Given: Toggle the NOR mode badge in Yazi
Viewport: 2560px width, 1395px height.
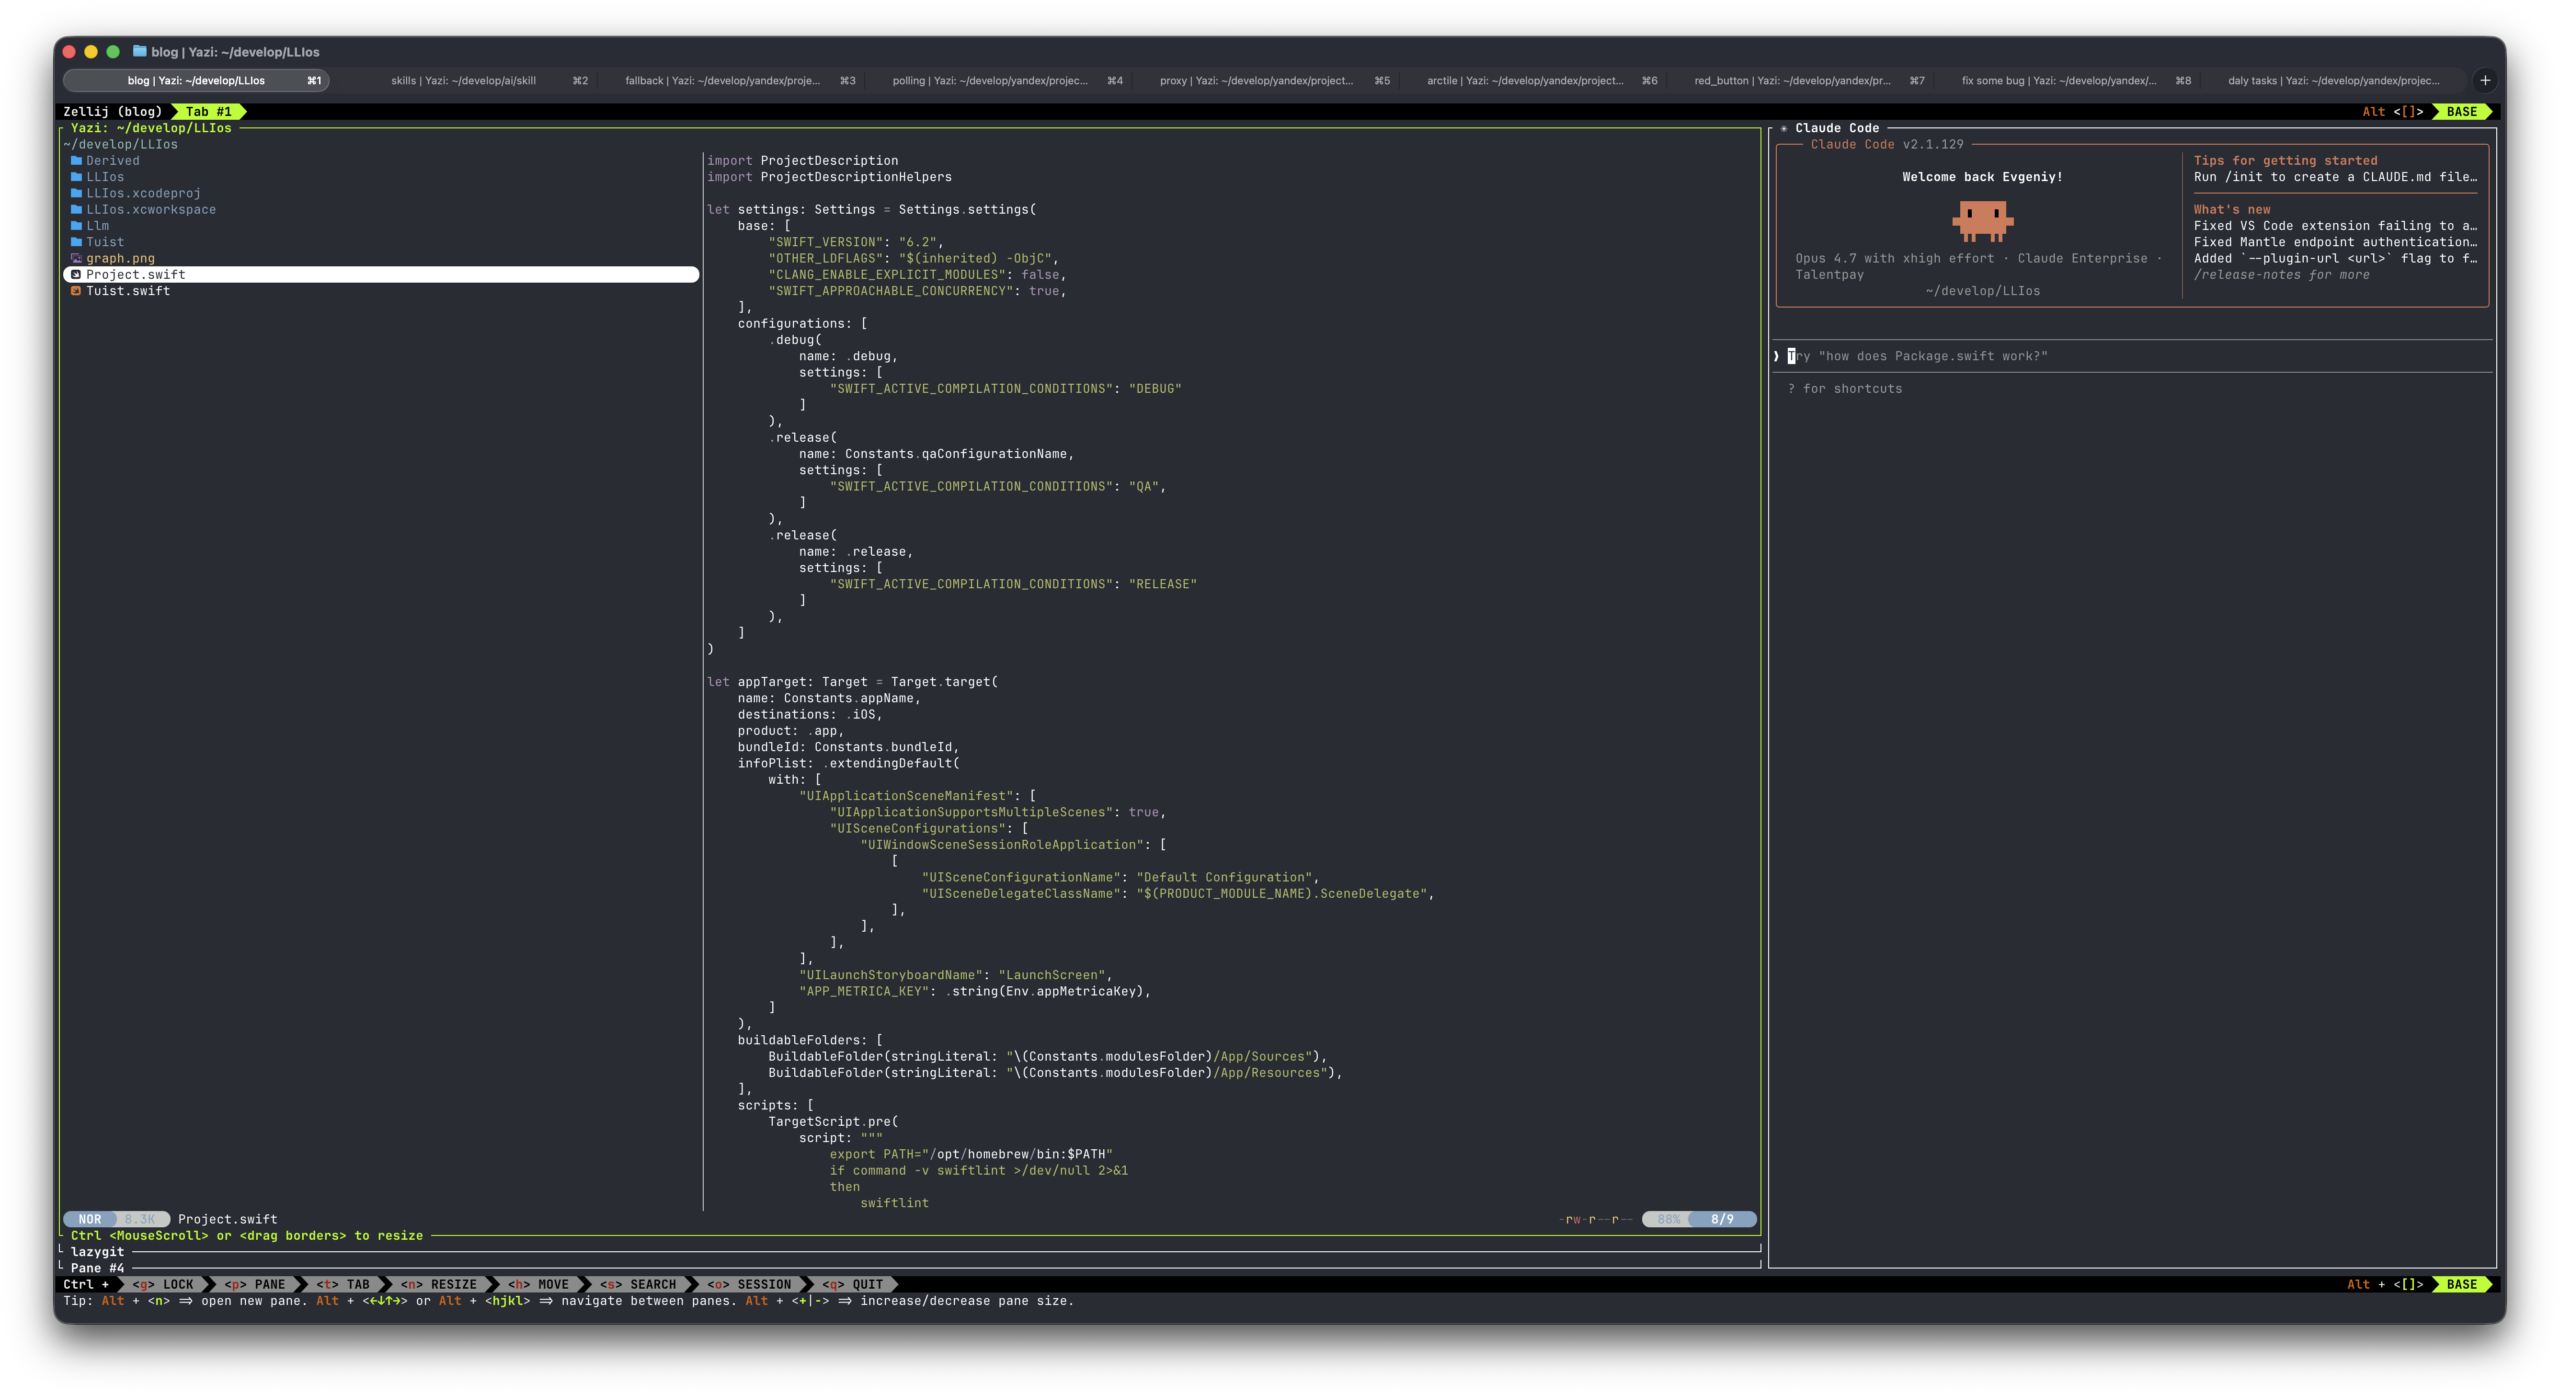Looking at the screenshot, I should (x=90, y=1220).
